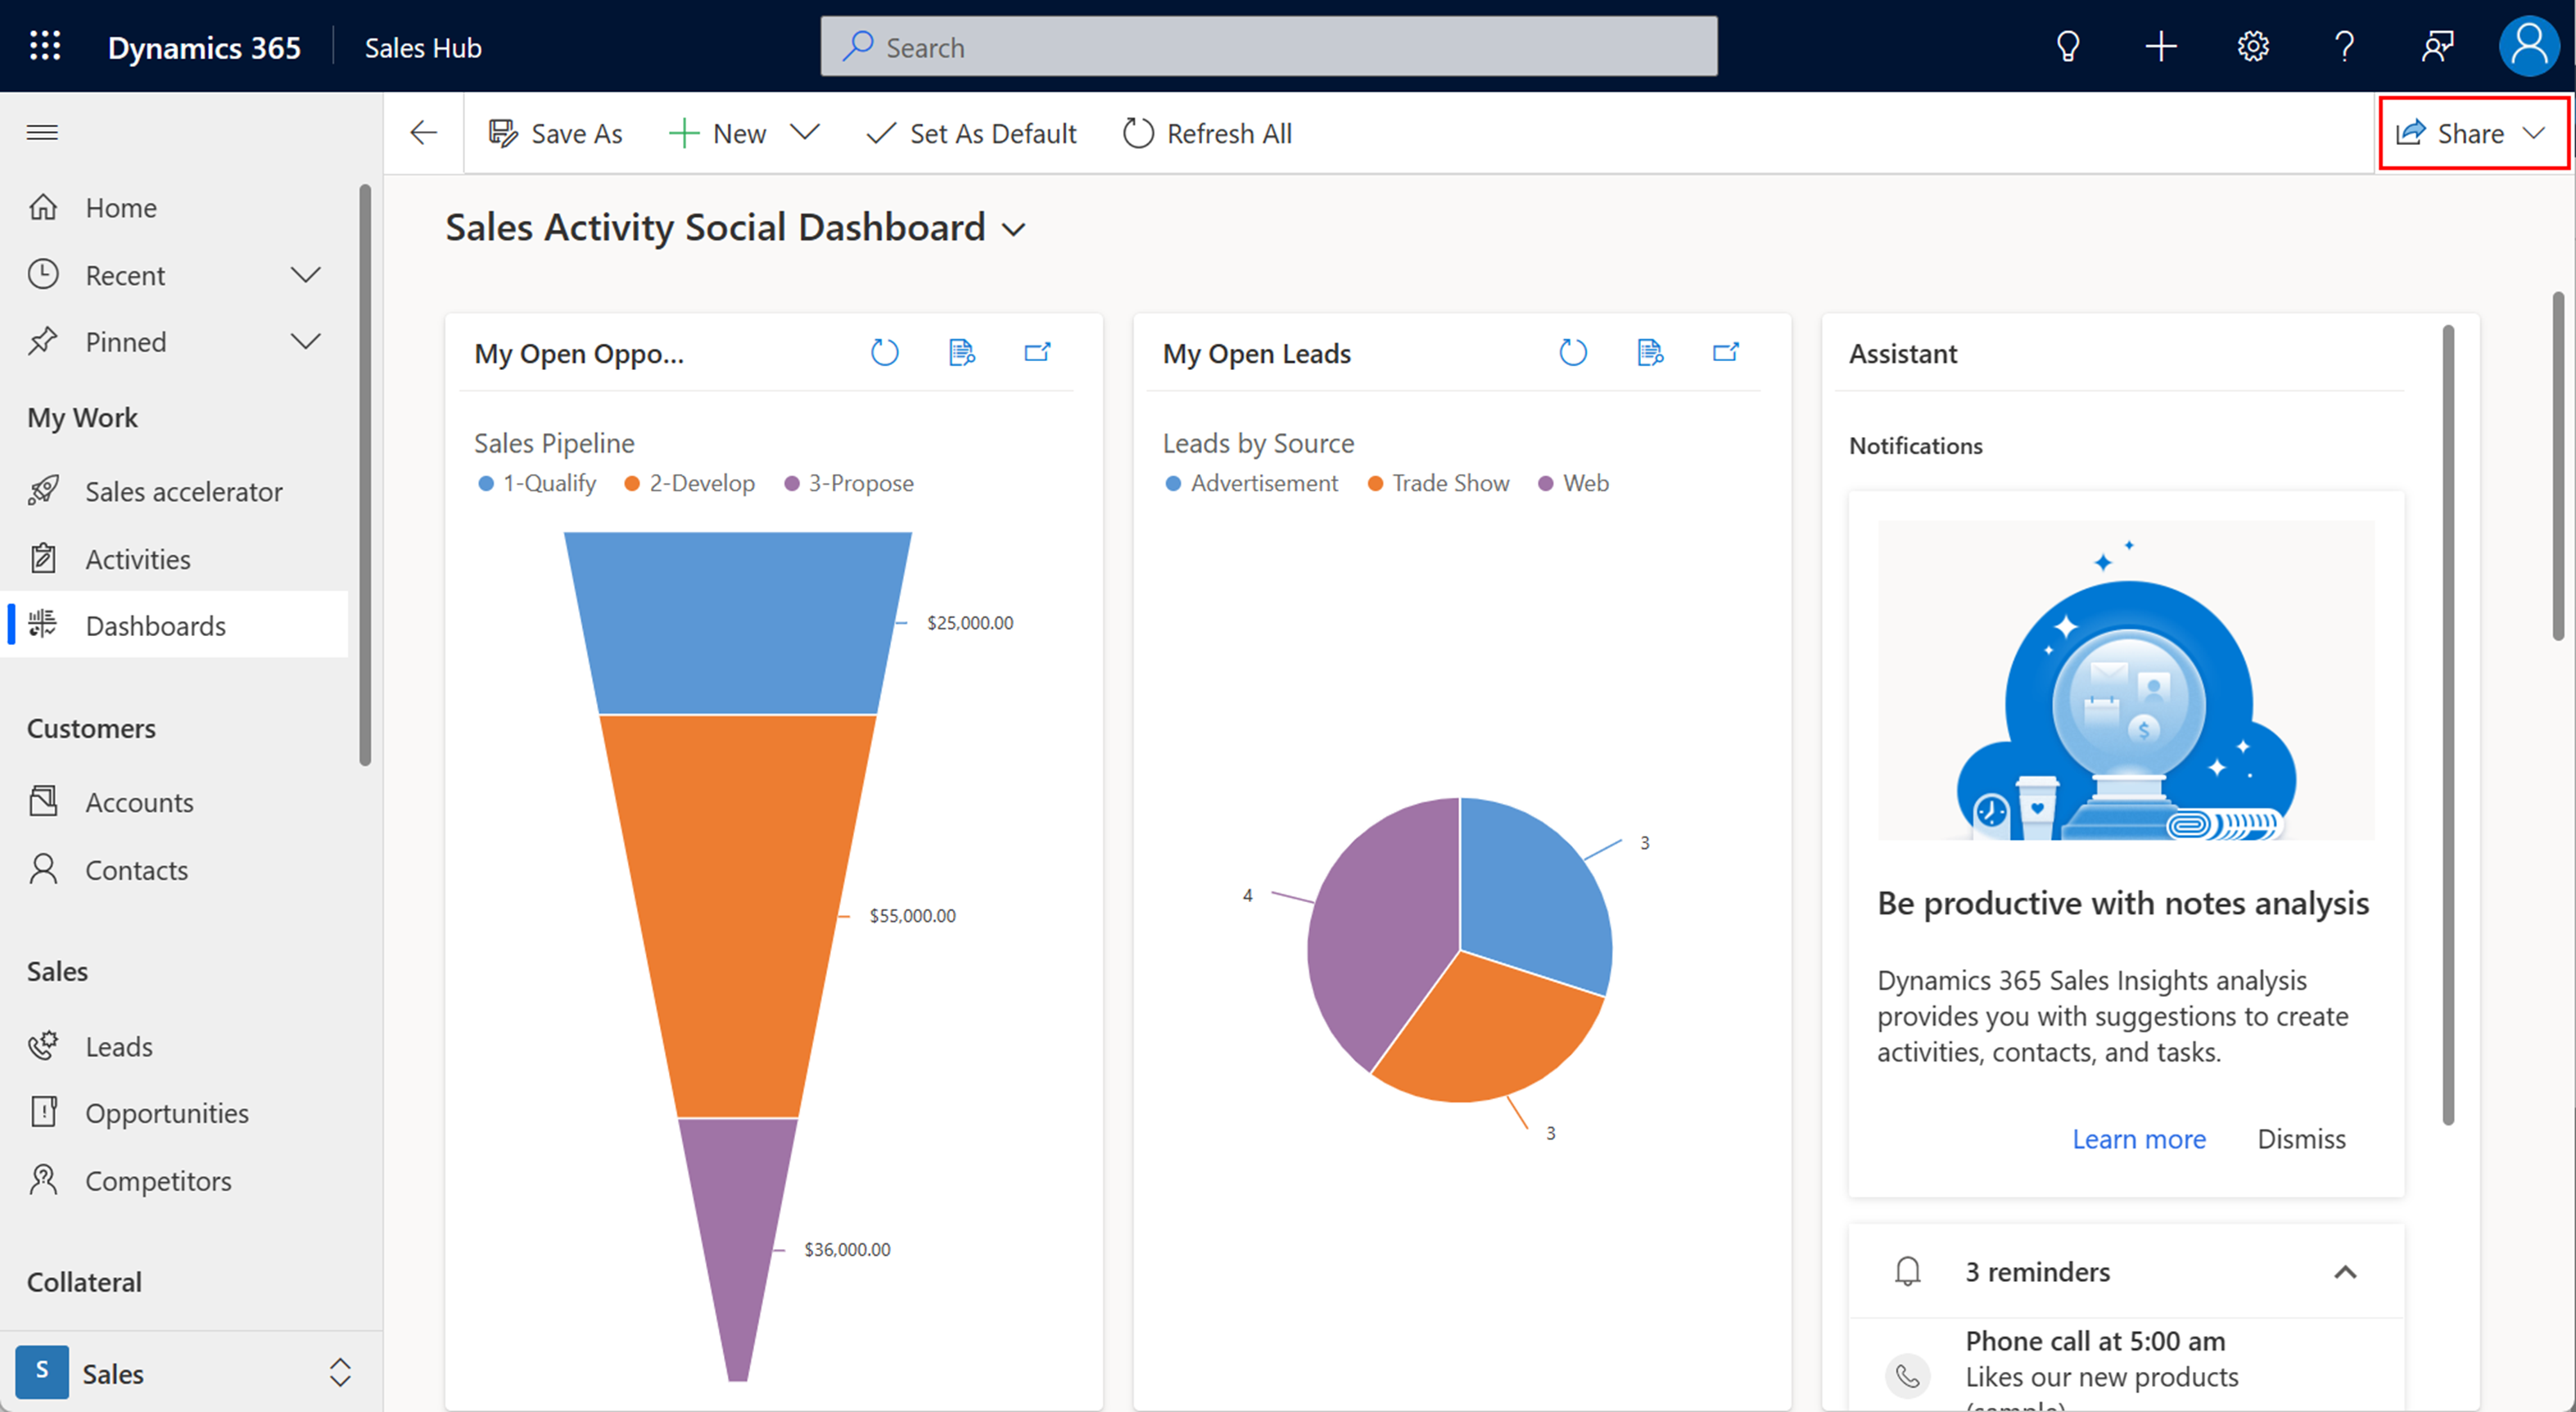Image resolution: width=2576 pixels, height=1412 pixels.
Task: Open the Assistant lightbulb icon in header
Action: [x=2068, y=46]
